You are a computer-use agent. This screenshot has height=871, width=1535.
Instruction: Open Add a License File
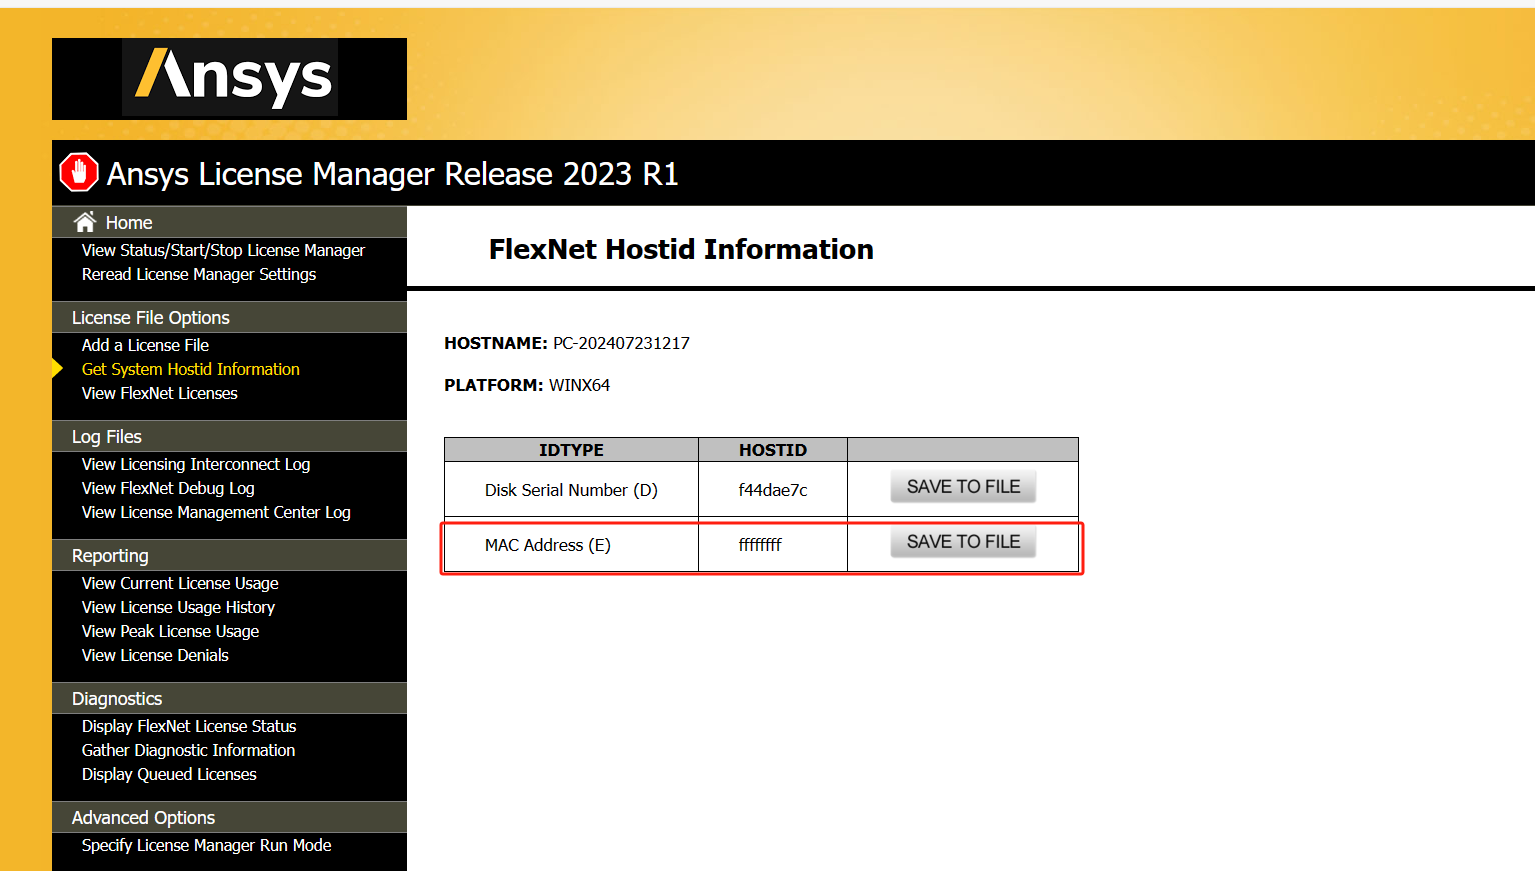pyautogui.click(x=145, y=345)
